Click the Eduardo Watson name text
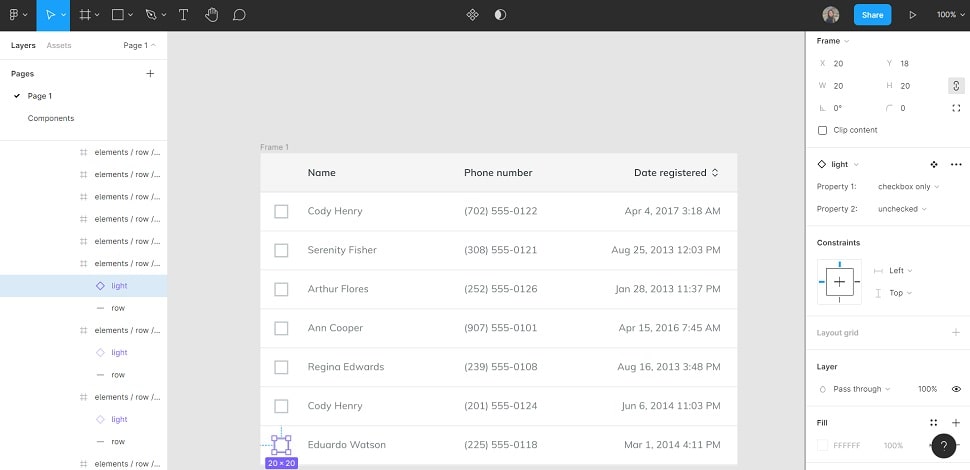The height and width of the screenshot is (470, 970). point(346,445)
